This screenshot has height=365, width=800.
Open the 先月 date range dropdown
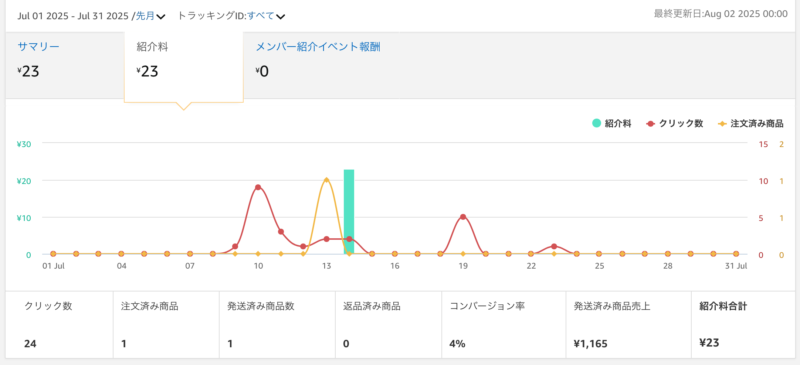[x=150, y=16]
